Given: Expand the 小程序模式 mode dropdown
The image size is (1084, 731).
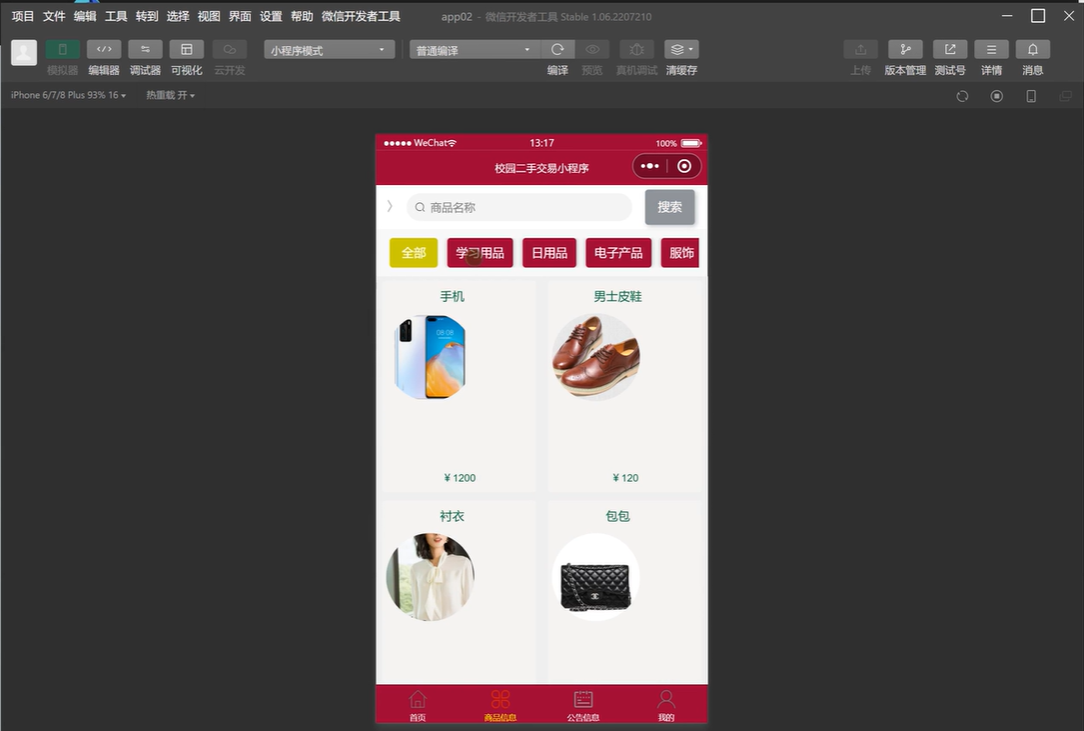Looking at the screenshot, I should [328, 50].
